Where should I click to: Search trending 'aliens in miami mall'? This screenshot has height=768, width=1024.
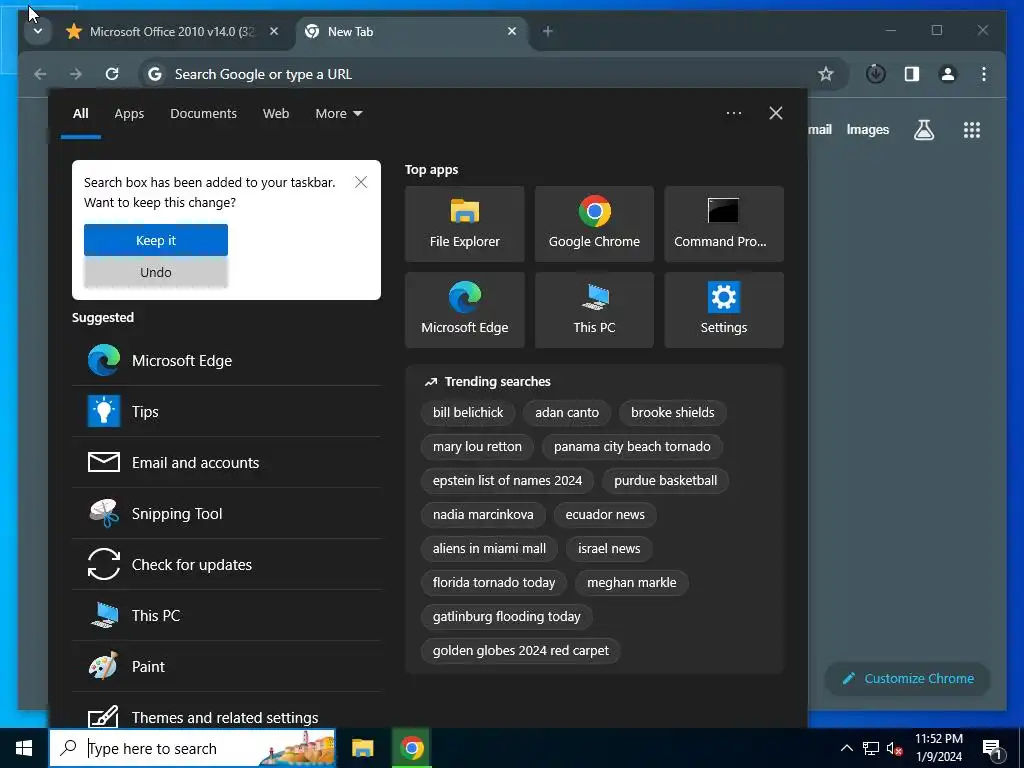tap(488, 549)
